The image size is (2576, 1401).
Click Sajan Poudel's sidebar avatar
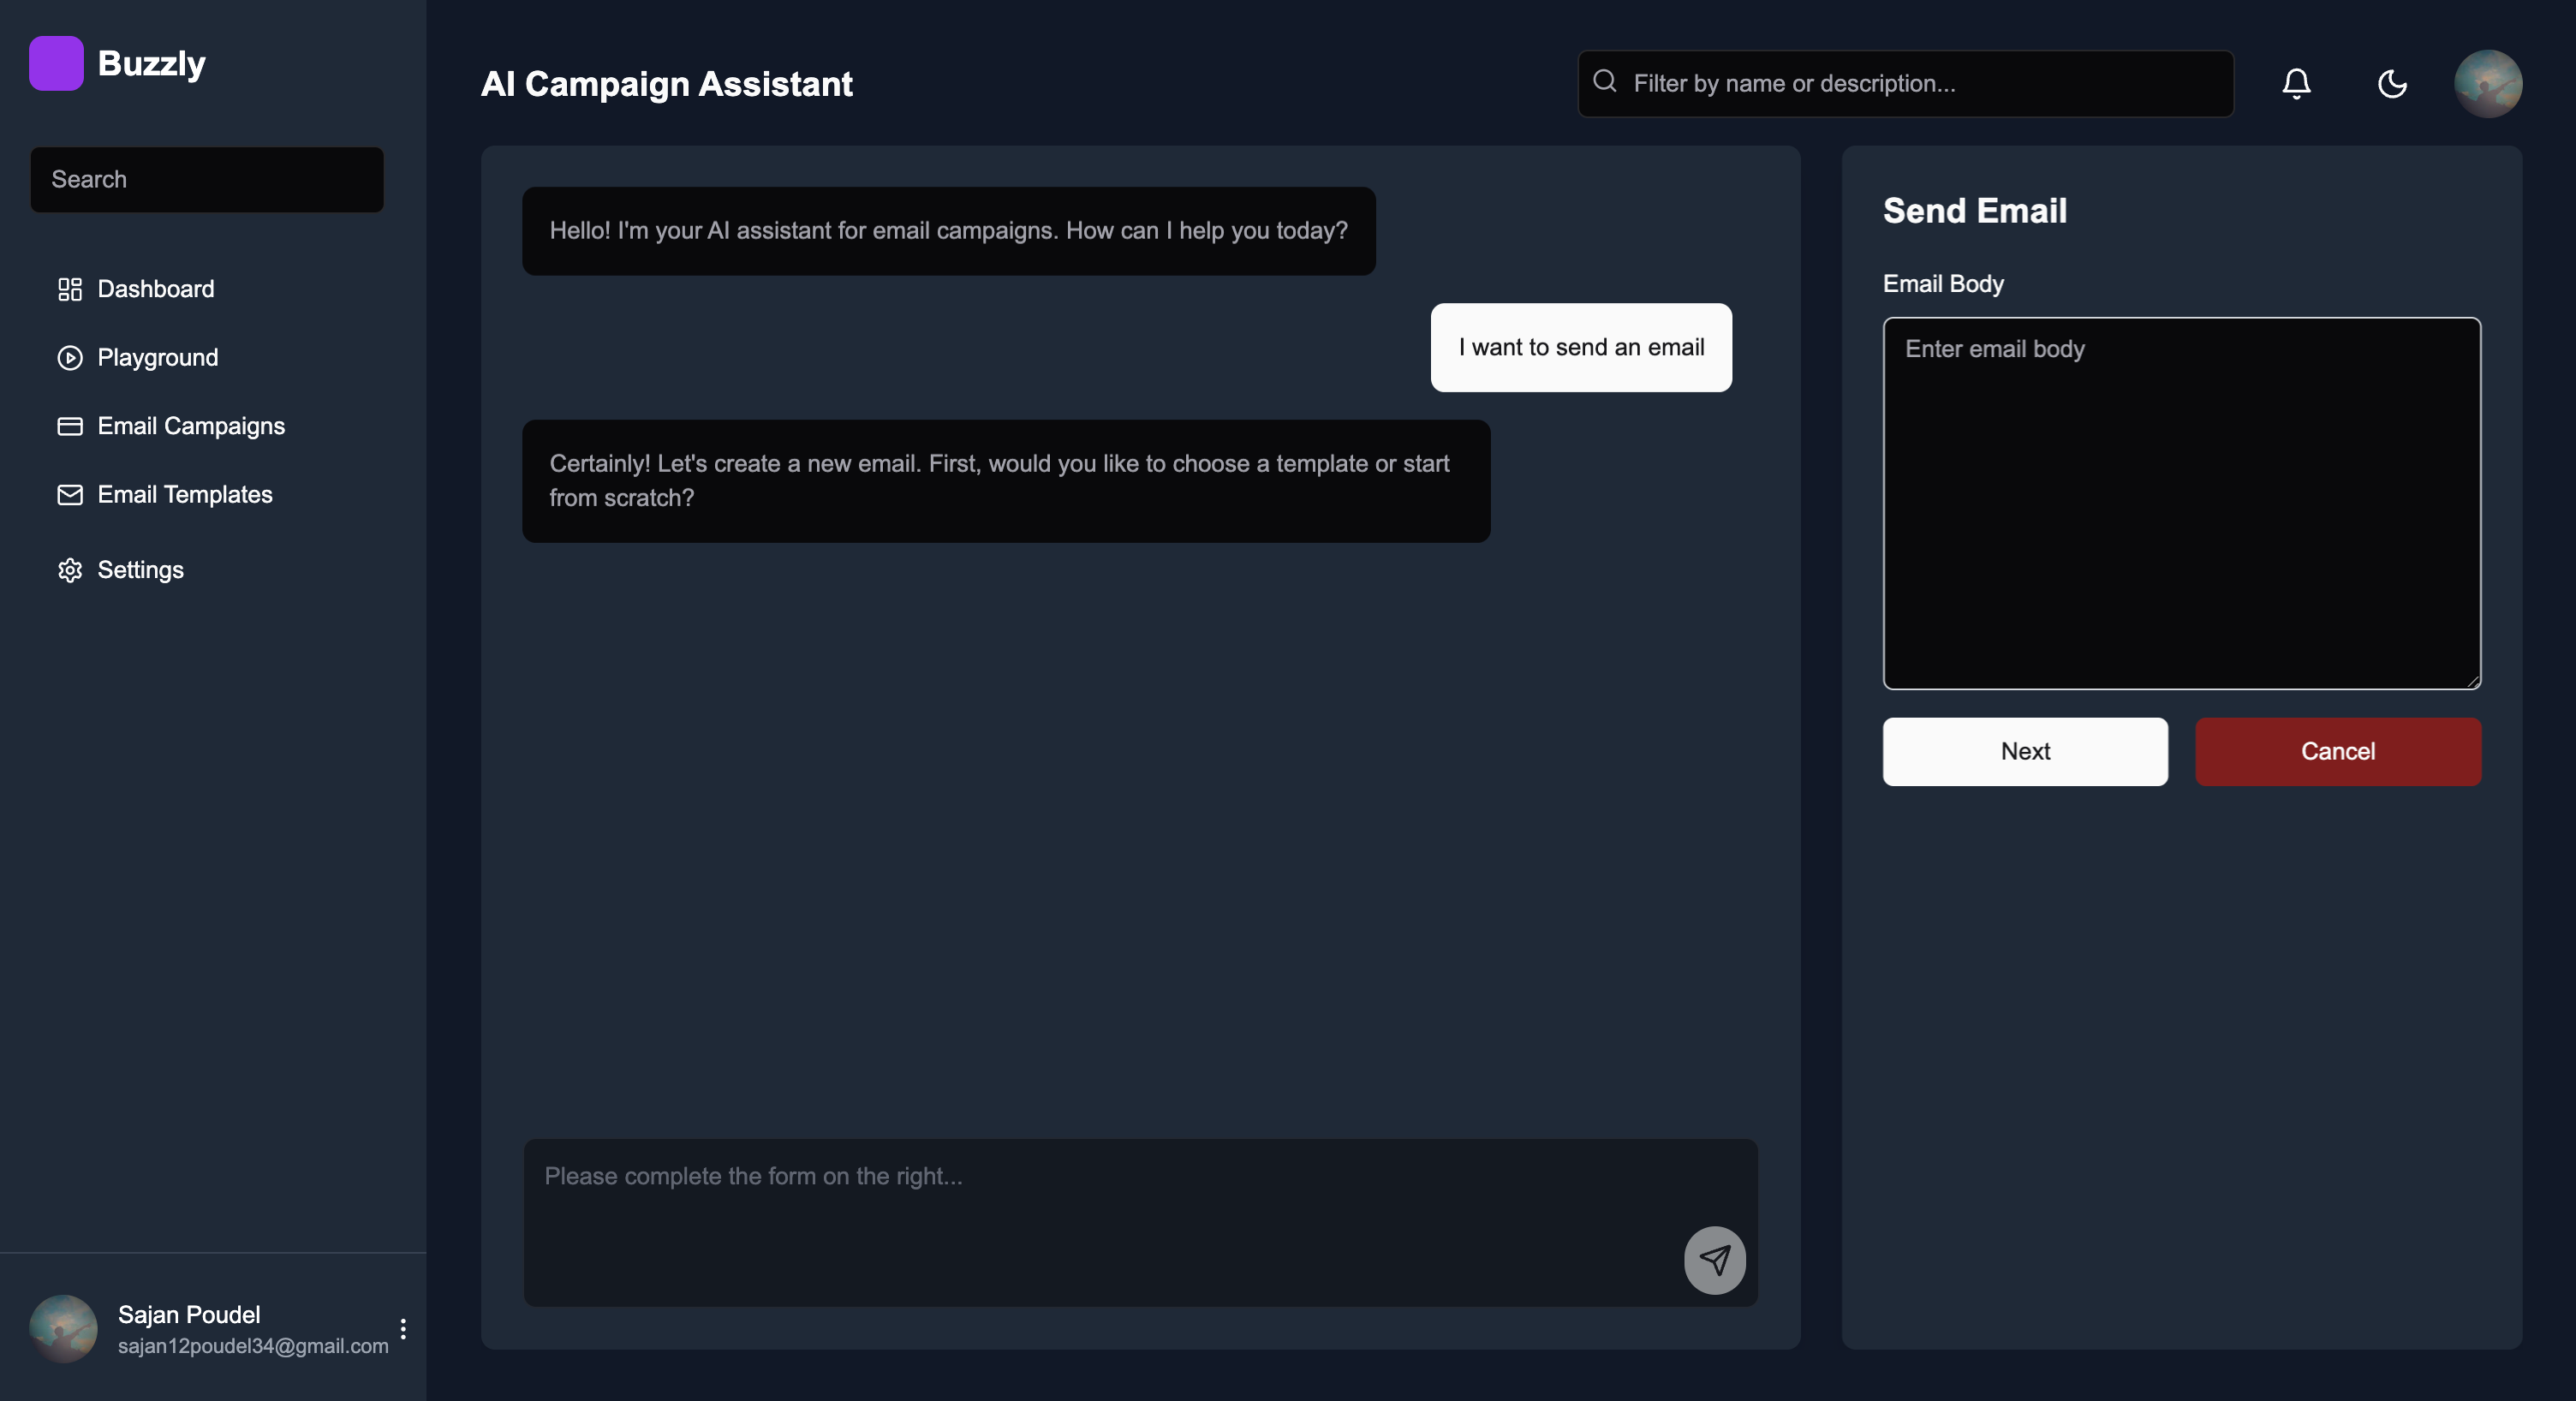click(63, 1328)
